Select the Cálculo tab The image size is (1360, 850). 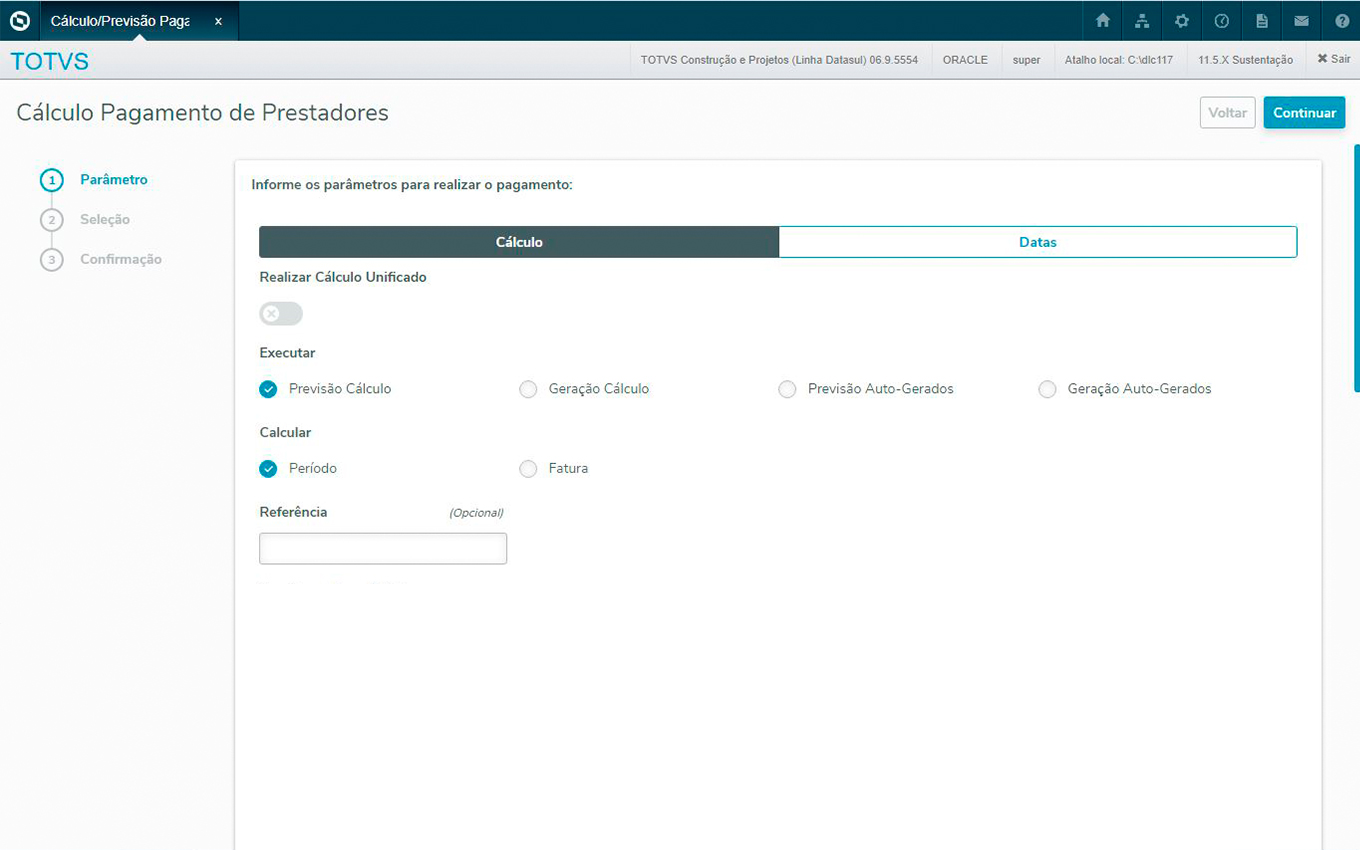click(519, 242)
